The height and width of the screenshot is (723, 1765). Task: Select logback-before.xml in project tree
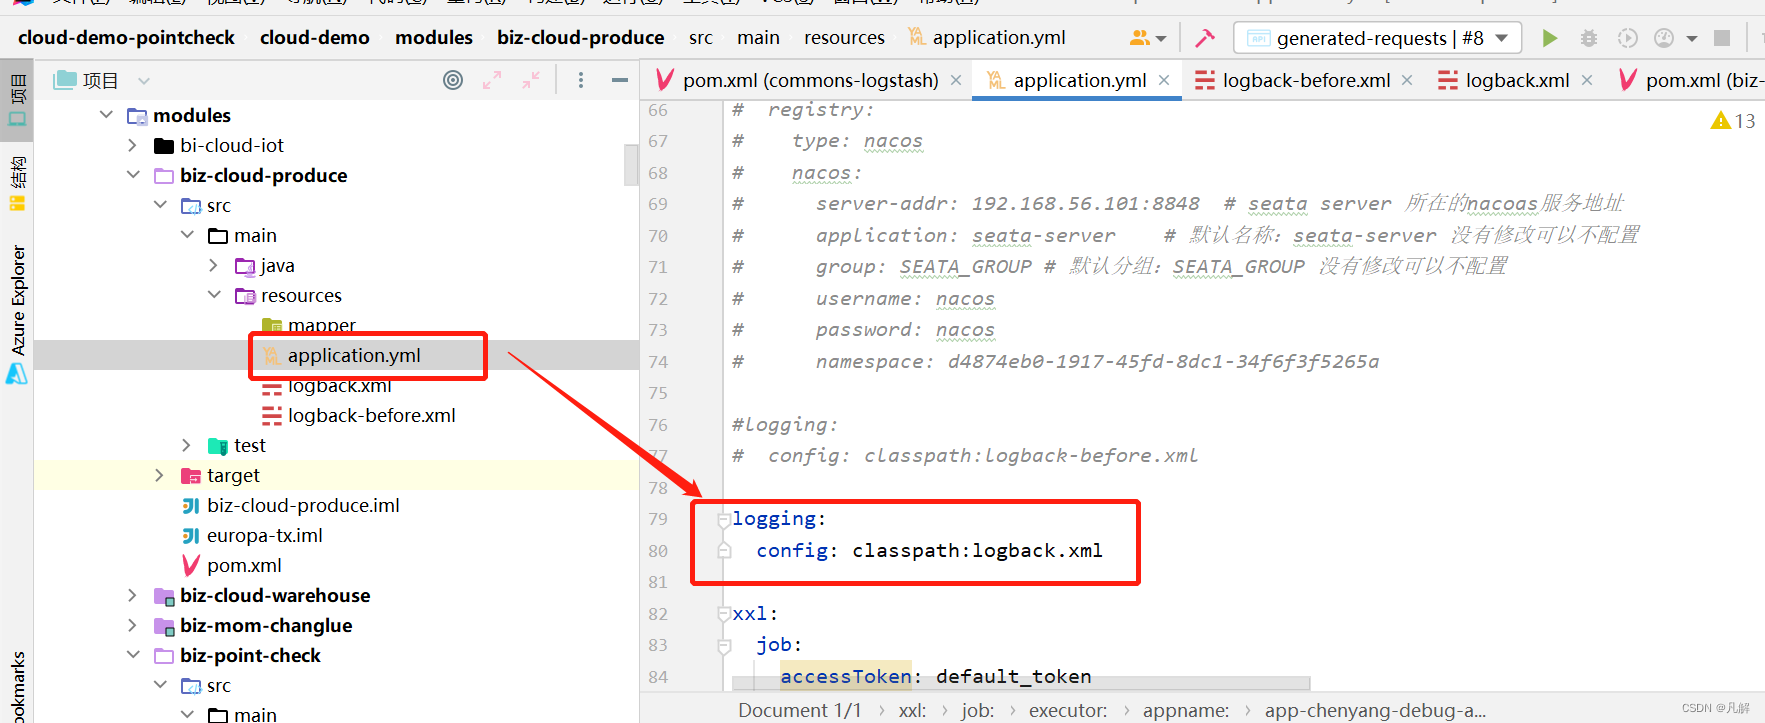371,415
